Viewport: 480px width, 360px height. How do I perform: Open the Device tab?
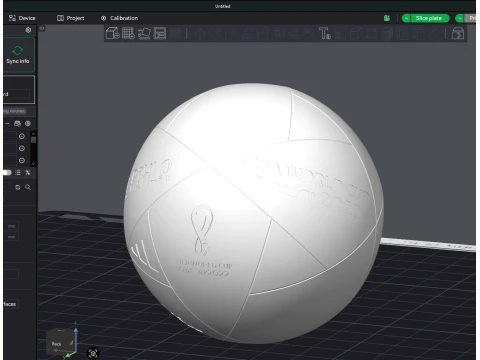(22, 18)
